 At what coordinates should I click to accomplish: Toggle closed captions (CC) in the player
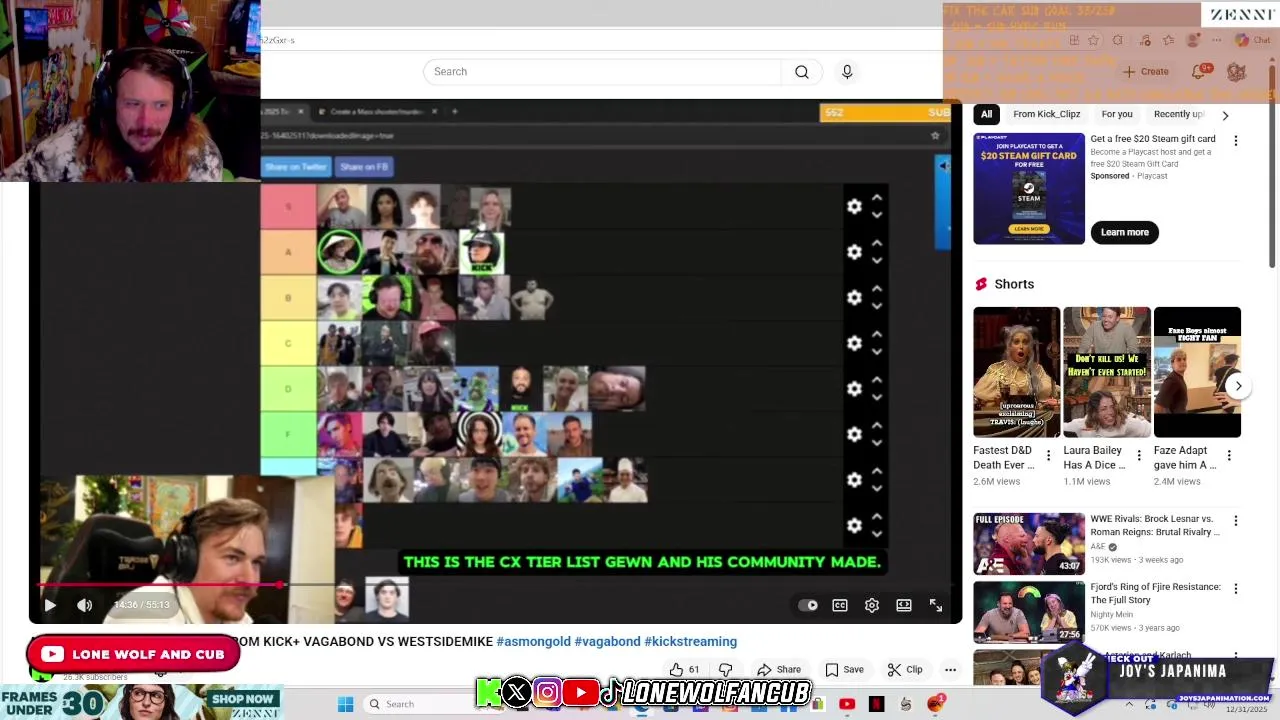(840, 605)
